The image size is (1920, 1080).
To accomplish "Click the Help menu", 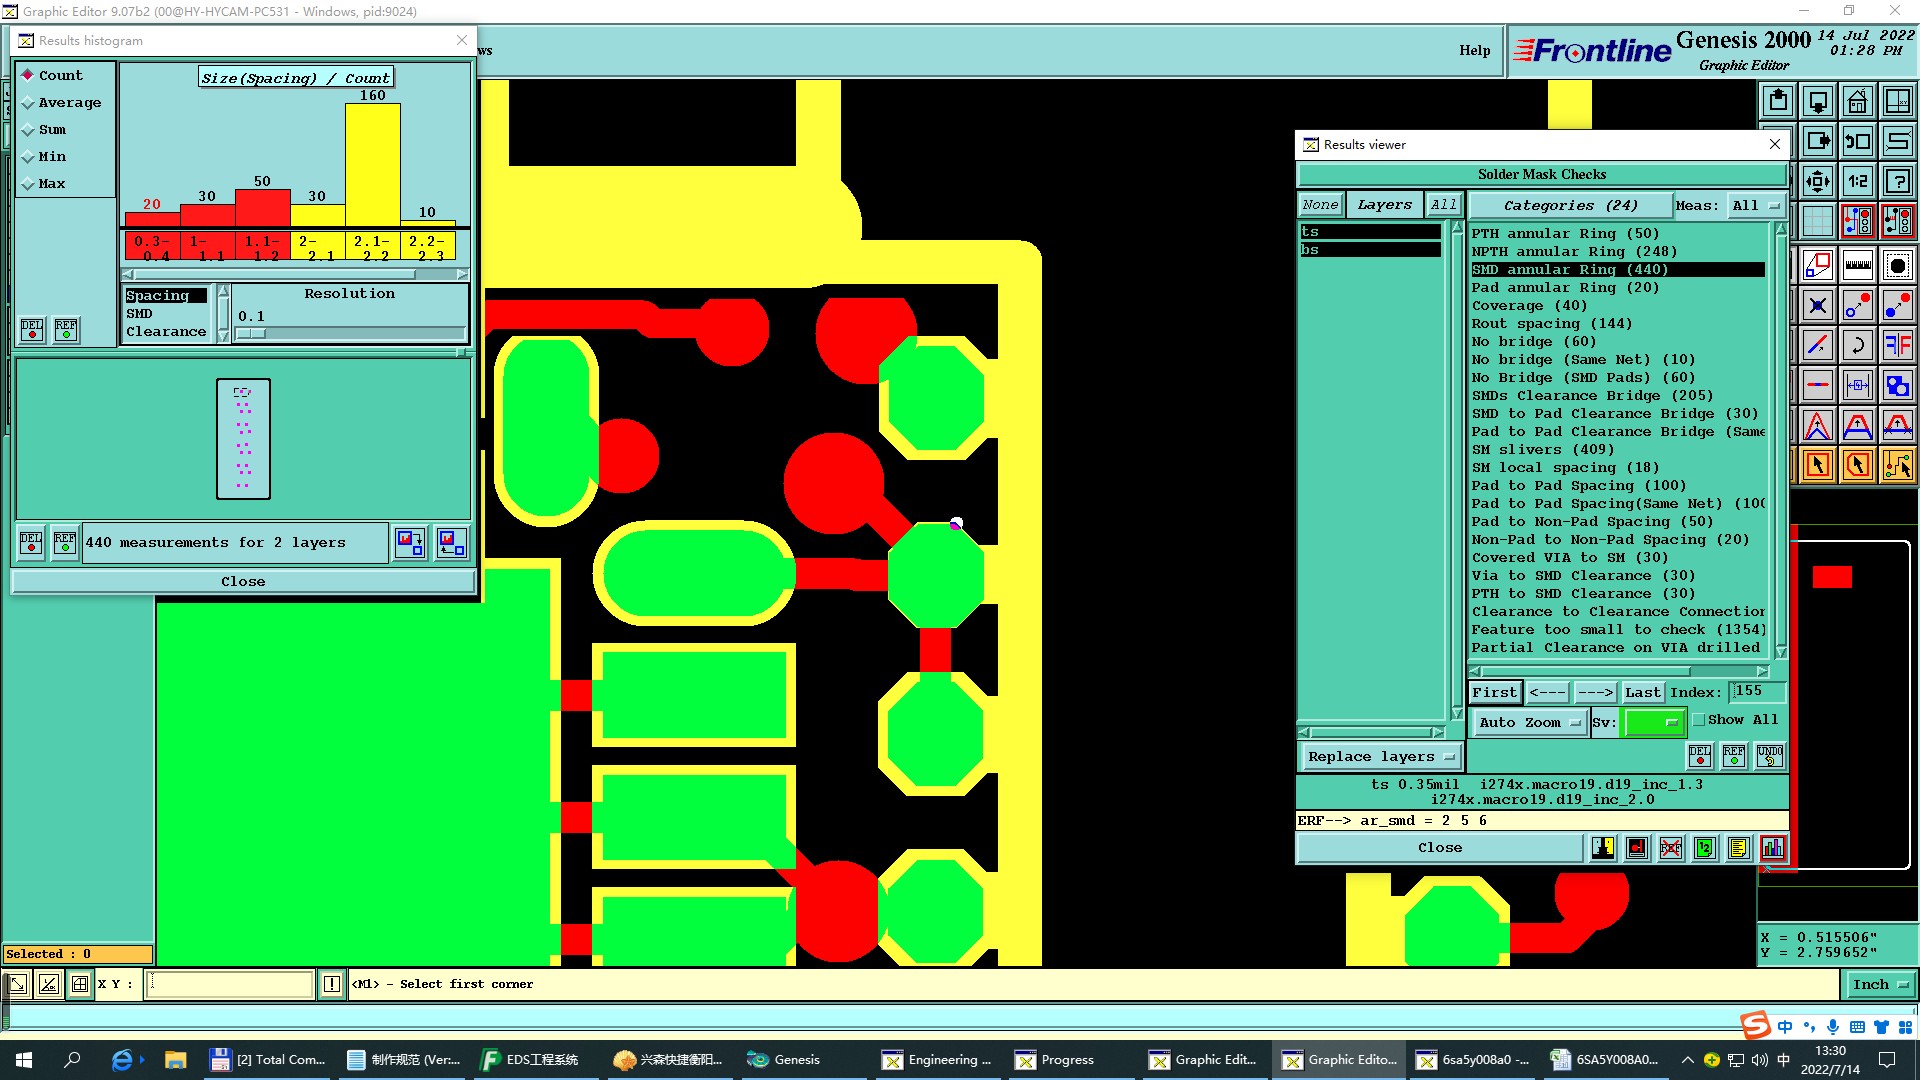I will [x=1474, y=50].
